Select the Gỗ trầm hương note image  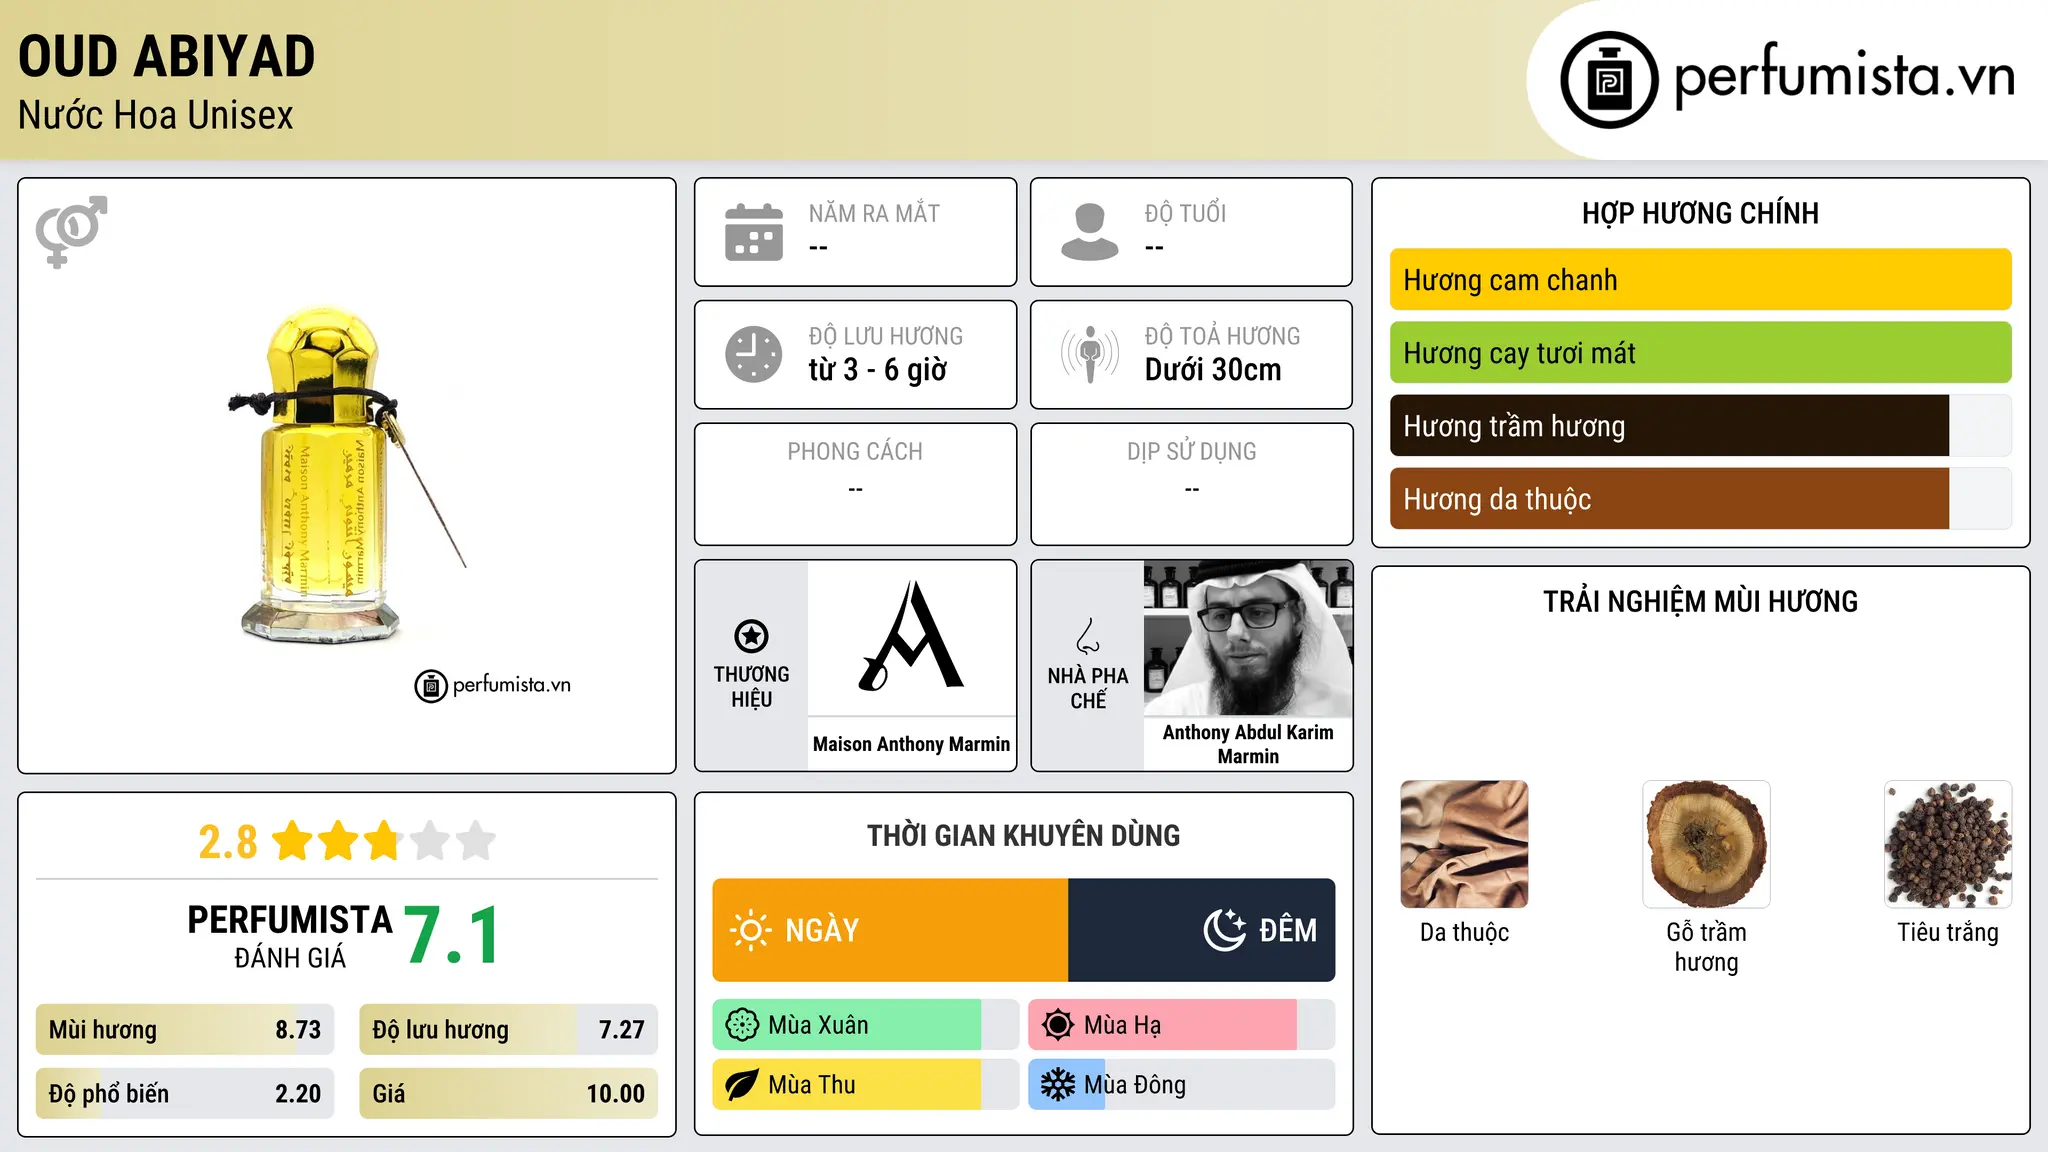click(1706, 844)
